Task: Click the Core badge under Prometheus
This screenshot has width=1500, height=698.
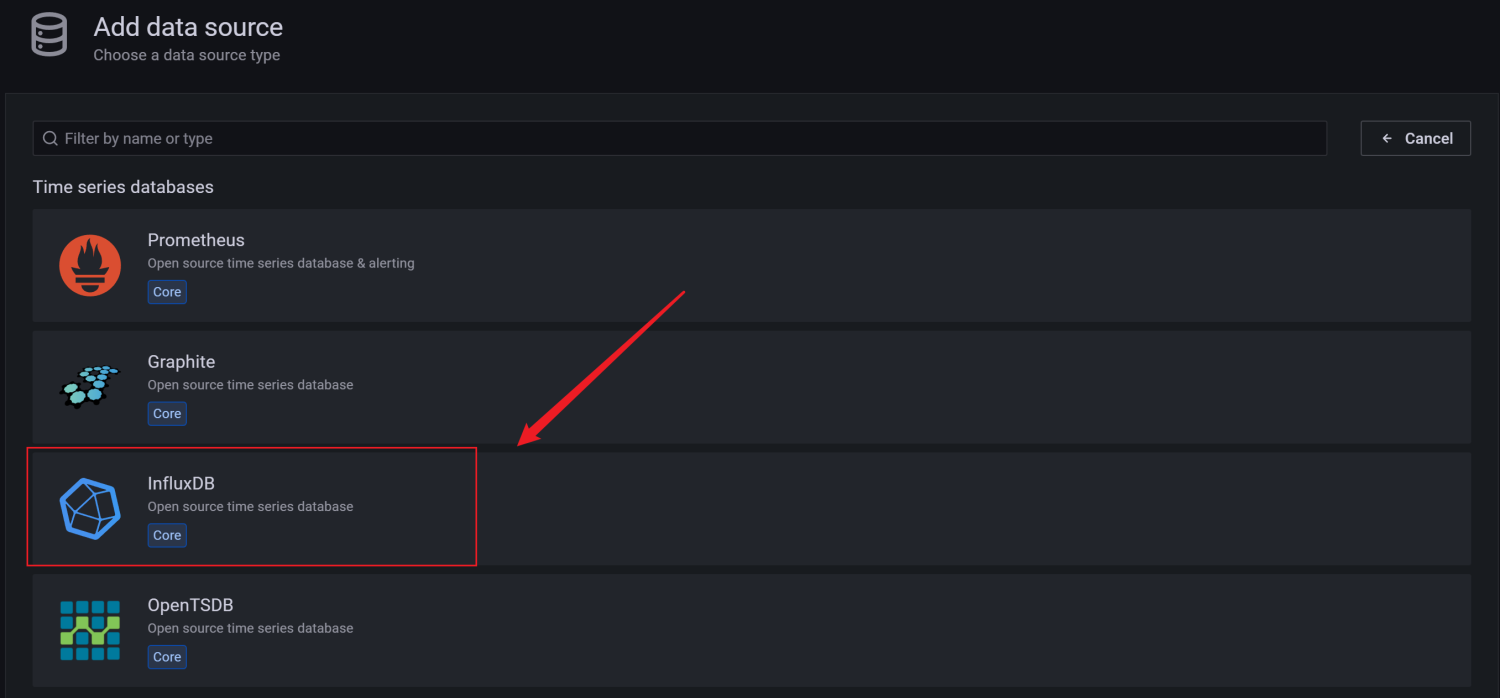Action: 167,292
